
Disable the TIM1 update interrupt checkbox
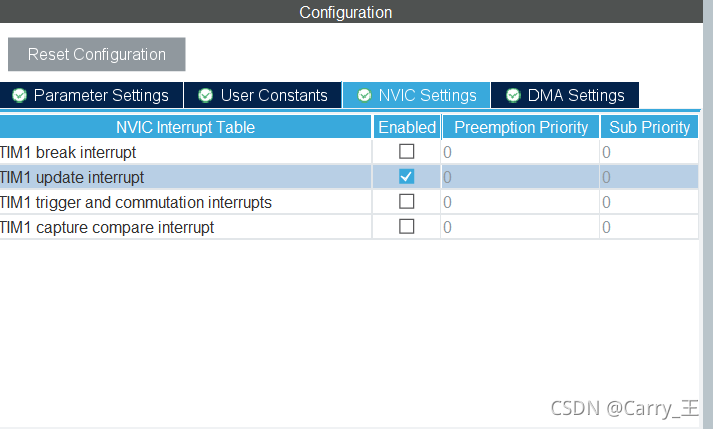(x=407, y=177)
